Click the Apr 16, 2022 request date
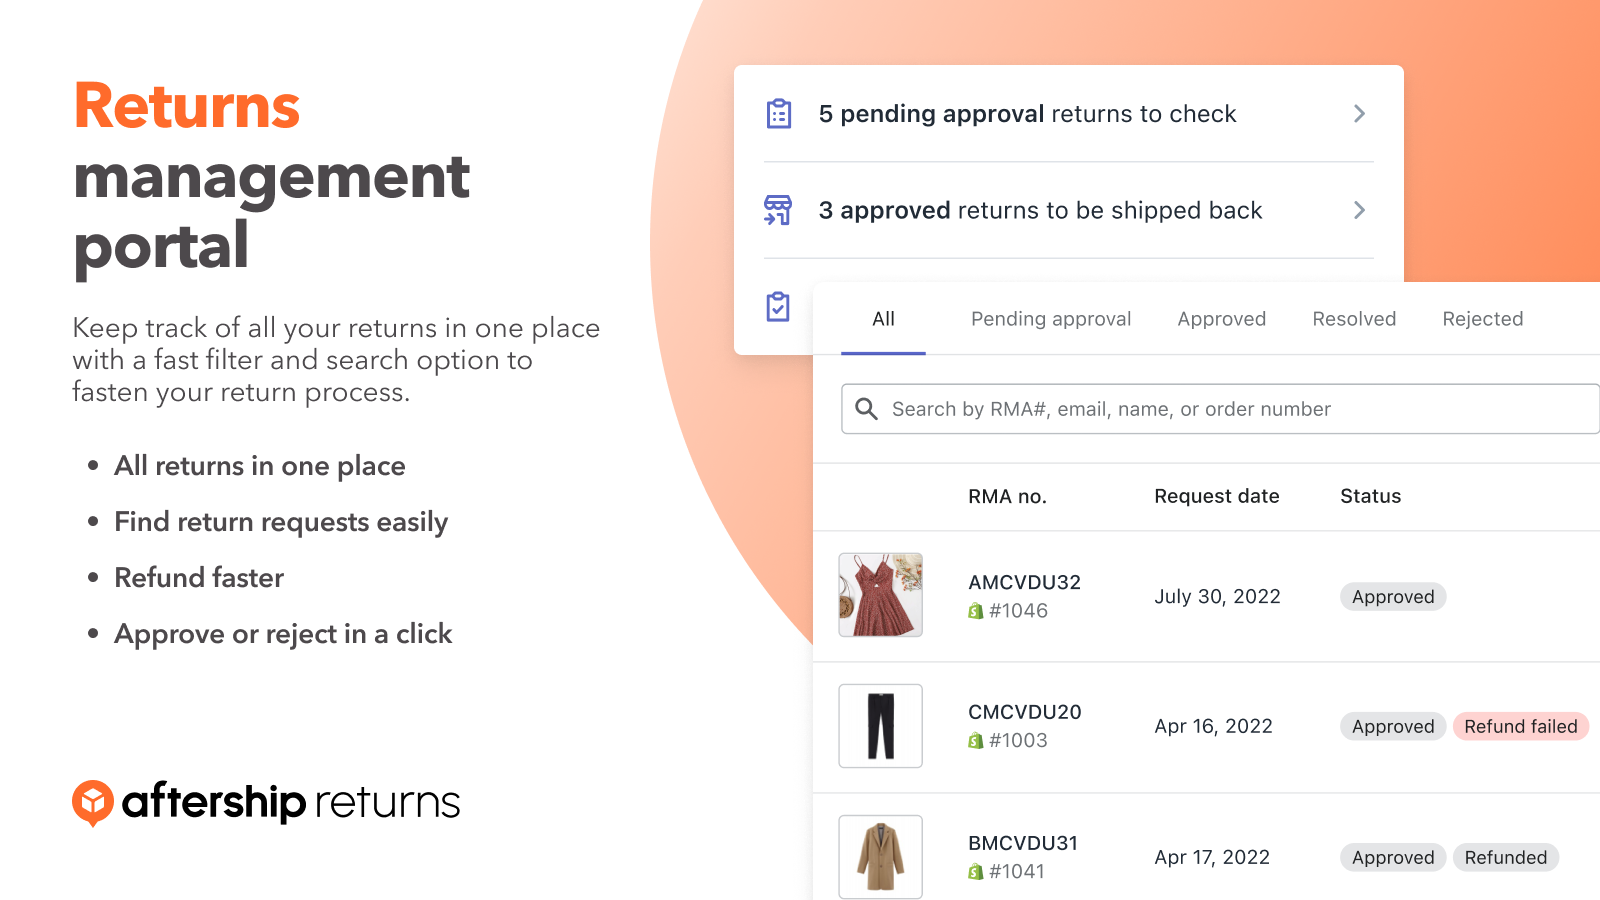The height and width of the screenshot is (900, 1600). 1213,727
